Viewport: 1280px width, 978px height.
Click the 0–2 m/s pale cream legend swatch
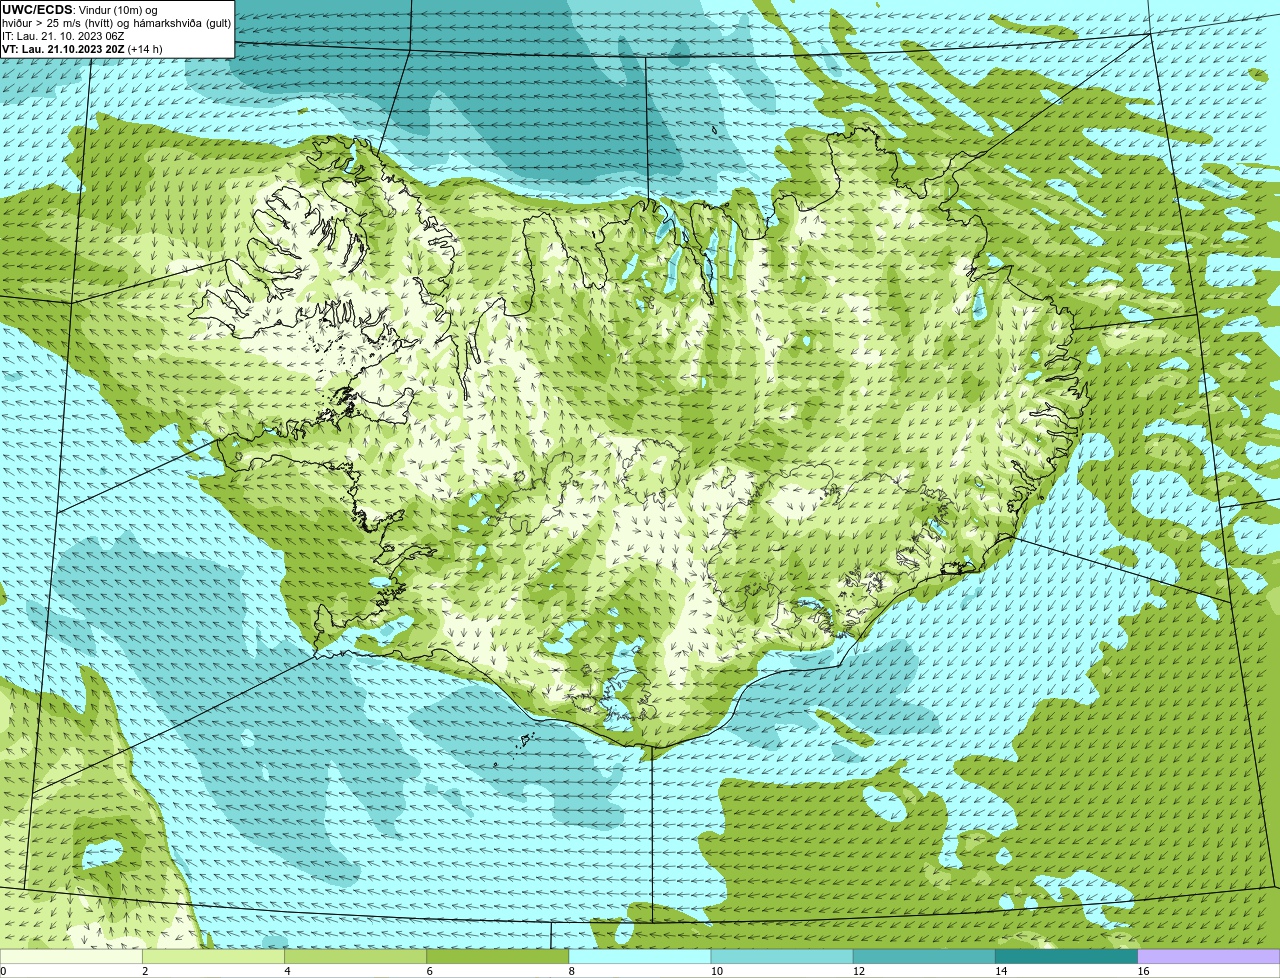pos(72,956)
